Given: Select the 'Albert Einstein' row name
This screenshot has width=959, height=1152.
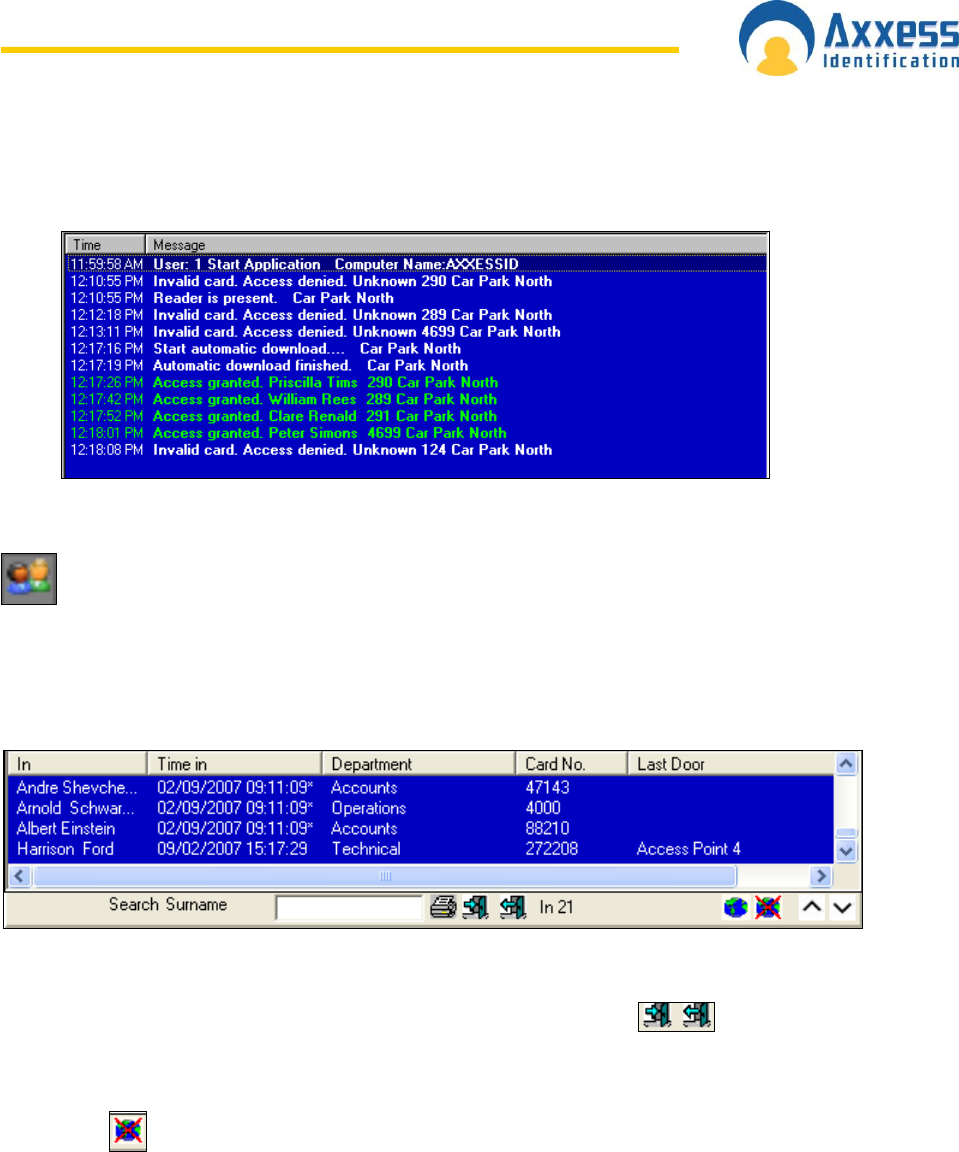Looking at the screenshot, I should click(66, 829).
